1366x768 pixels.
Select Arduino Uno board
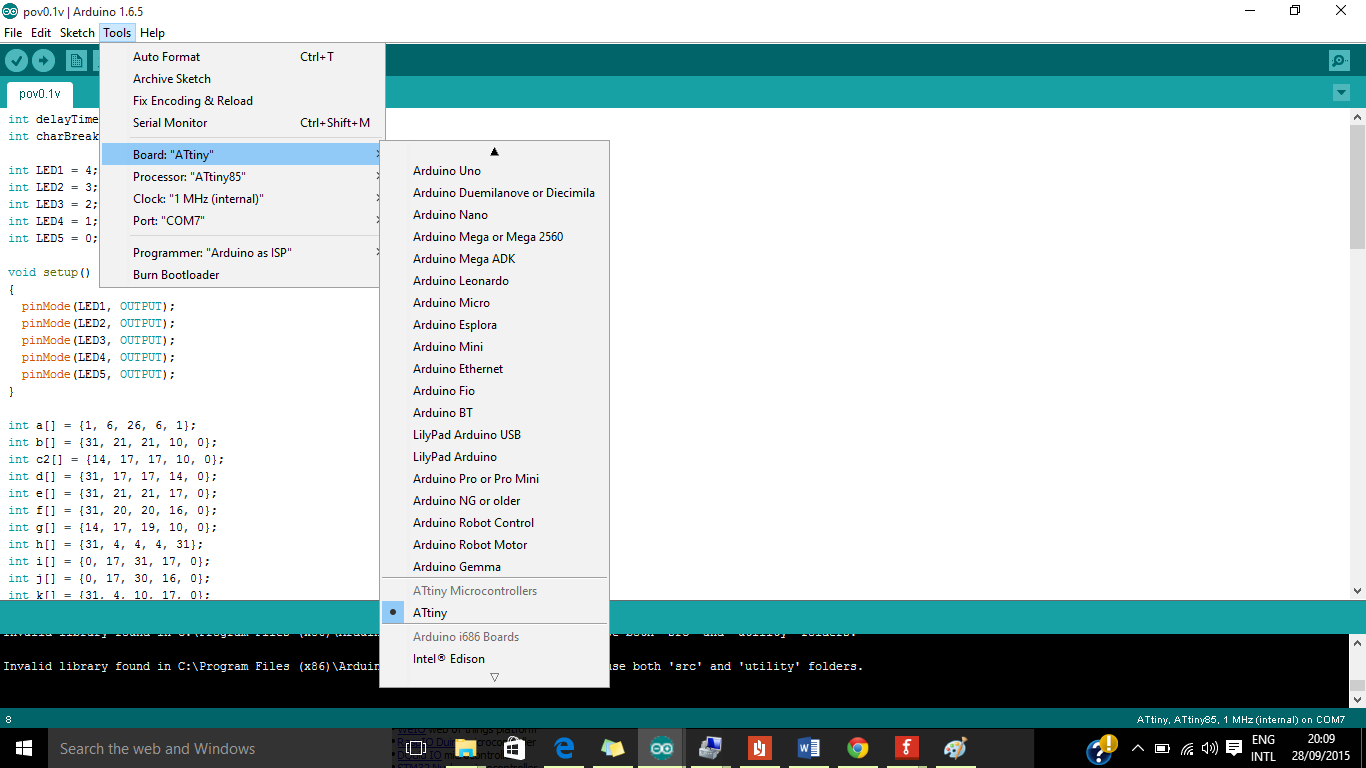(494, 171)
